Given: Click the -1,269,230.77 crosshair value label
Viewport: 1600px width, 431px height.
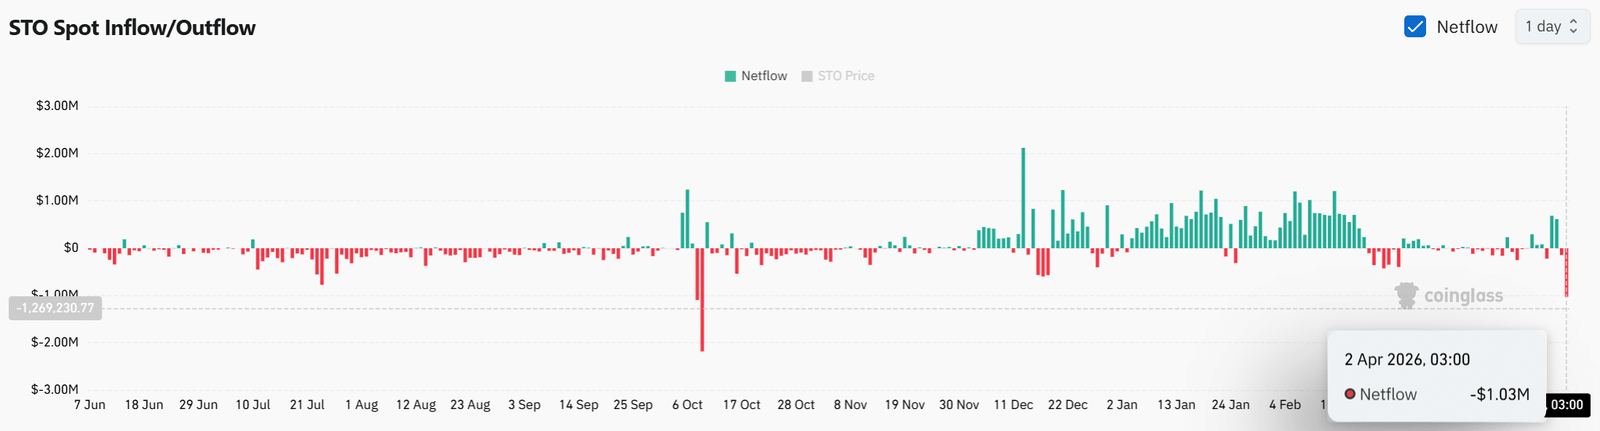Looking at the screenshot, I should coord(56,308).
